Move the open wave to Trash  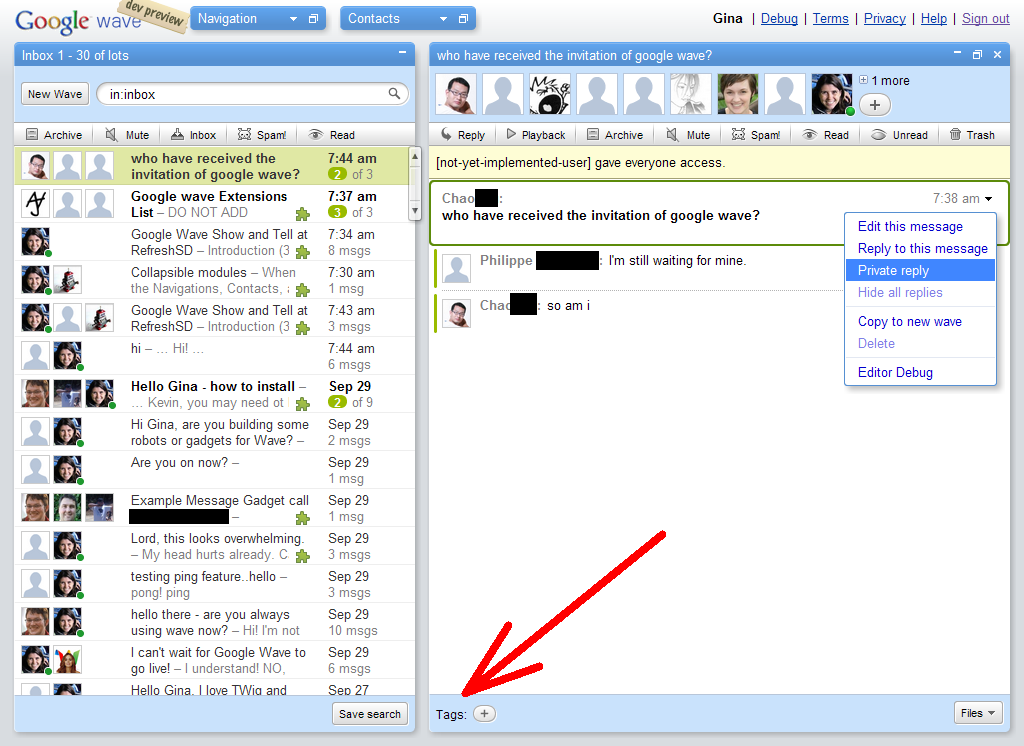click(971, 135)
